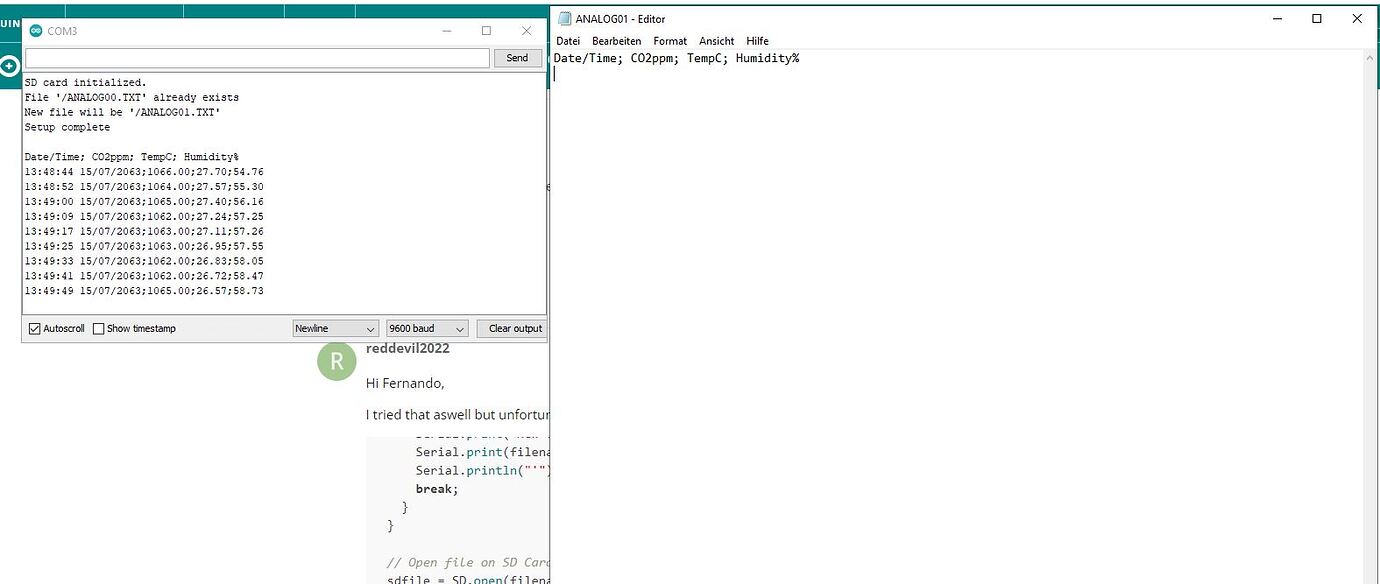Open the 9600 baud rate dropdown
The width and height of the screenshot is (1380, 584).
426,328
